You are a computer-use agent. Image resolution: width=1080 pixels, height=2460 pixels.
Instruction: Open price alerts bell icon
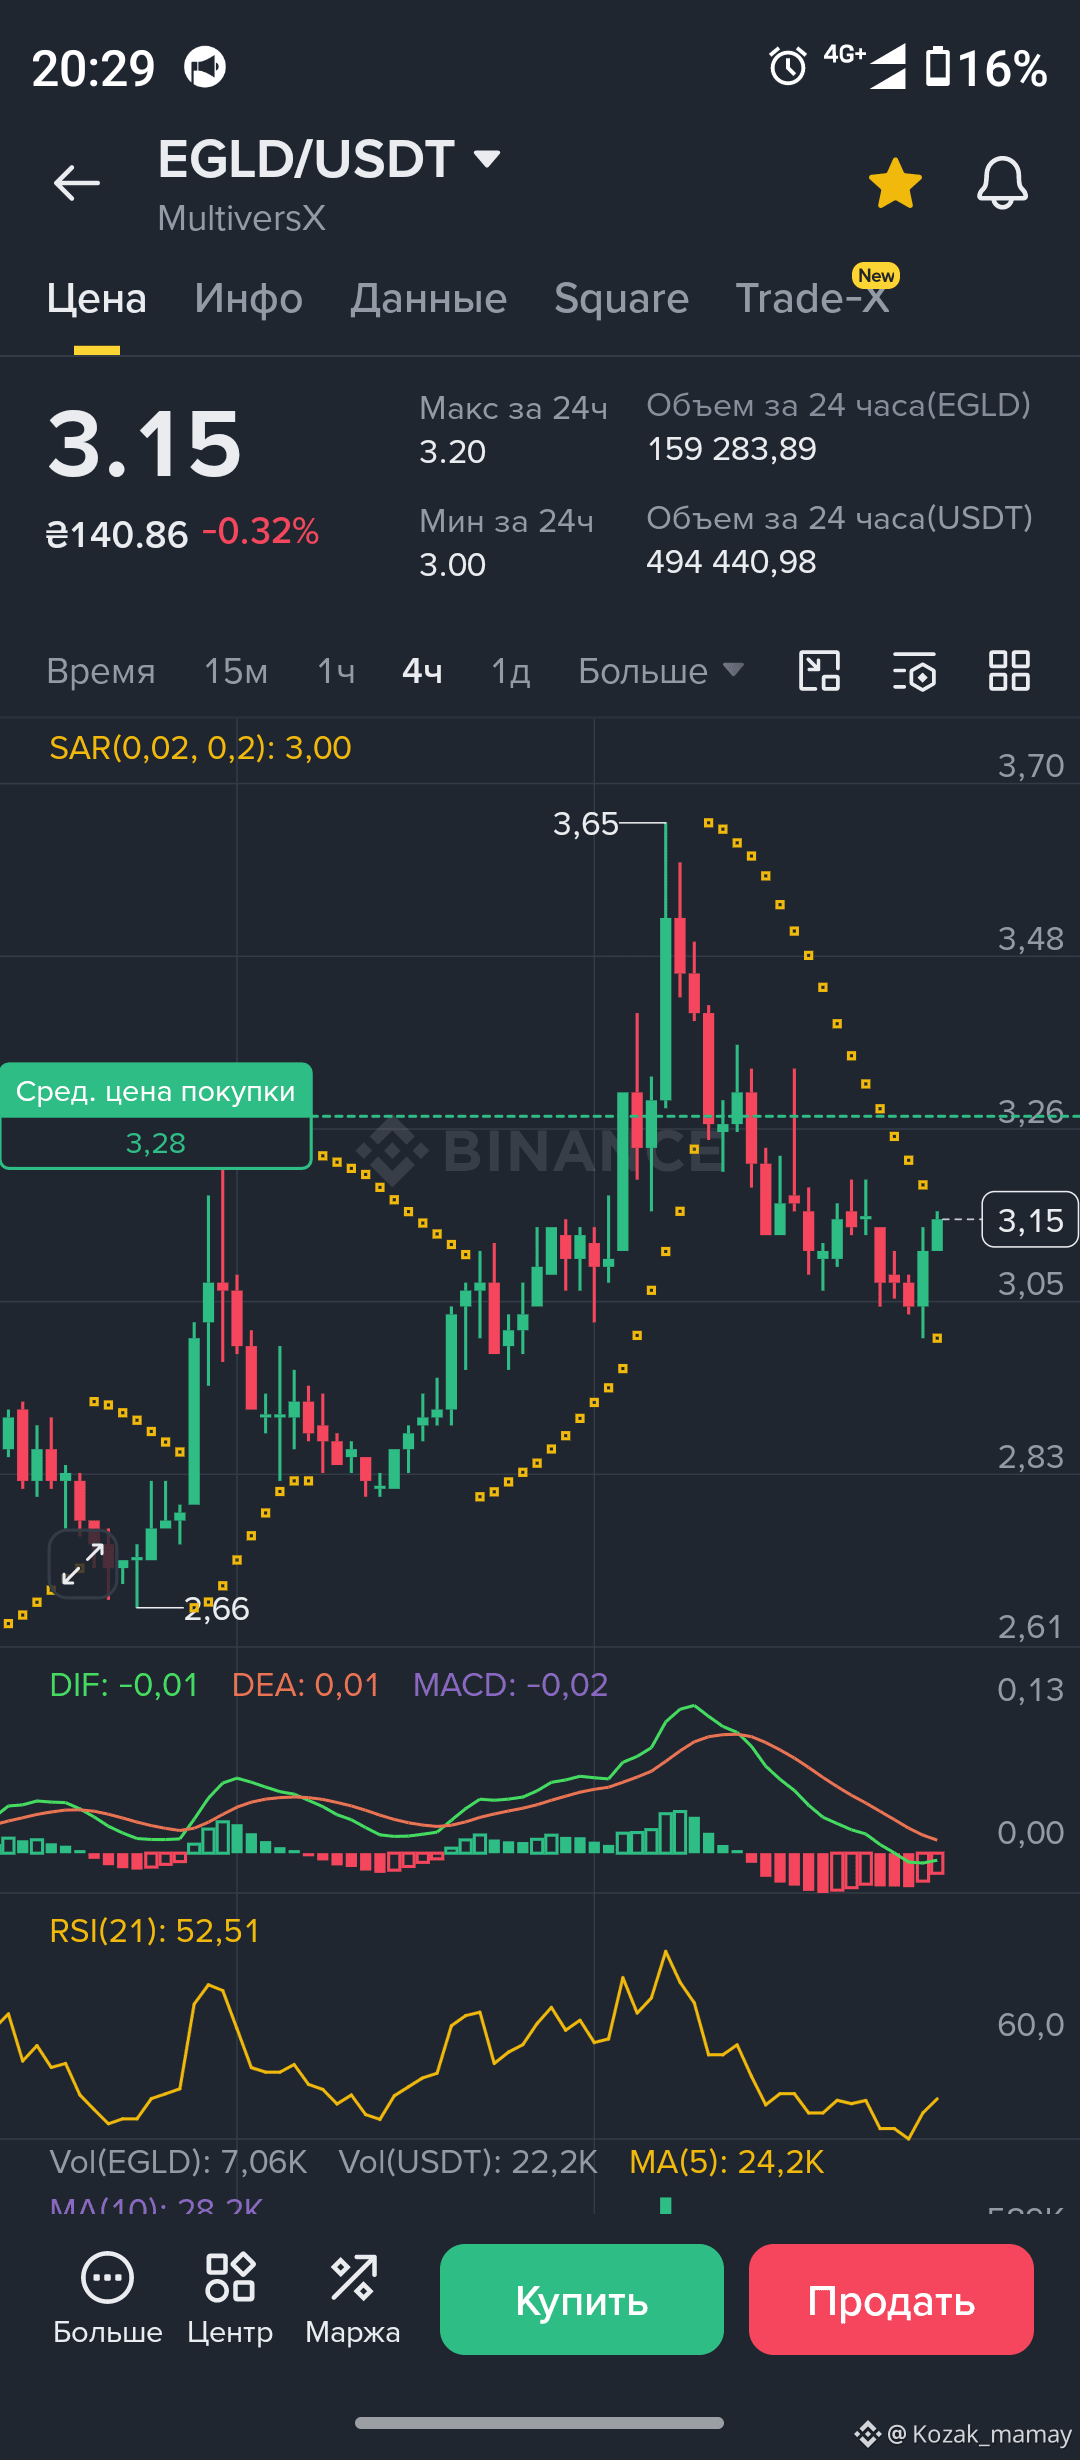1002,183
